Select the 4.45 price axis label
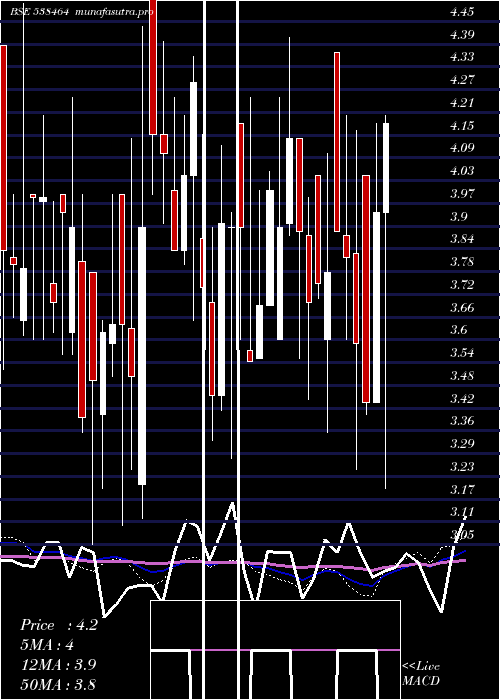500x700 pixels. pyautogui.click(x=462, y=12)
